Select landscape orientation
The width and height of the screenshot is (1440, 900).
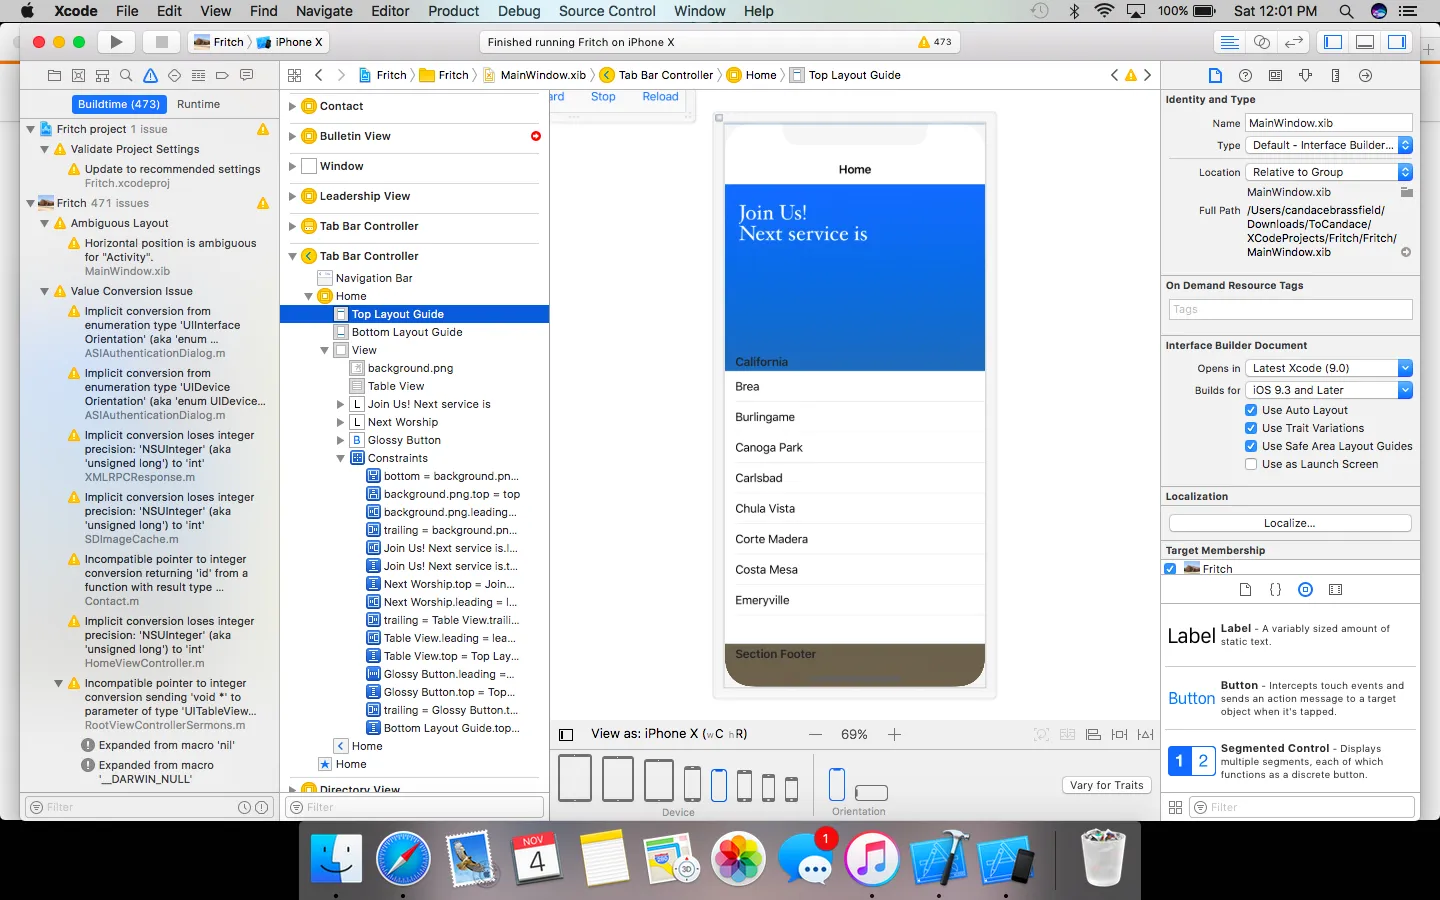click(x=871, y=792)
